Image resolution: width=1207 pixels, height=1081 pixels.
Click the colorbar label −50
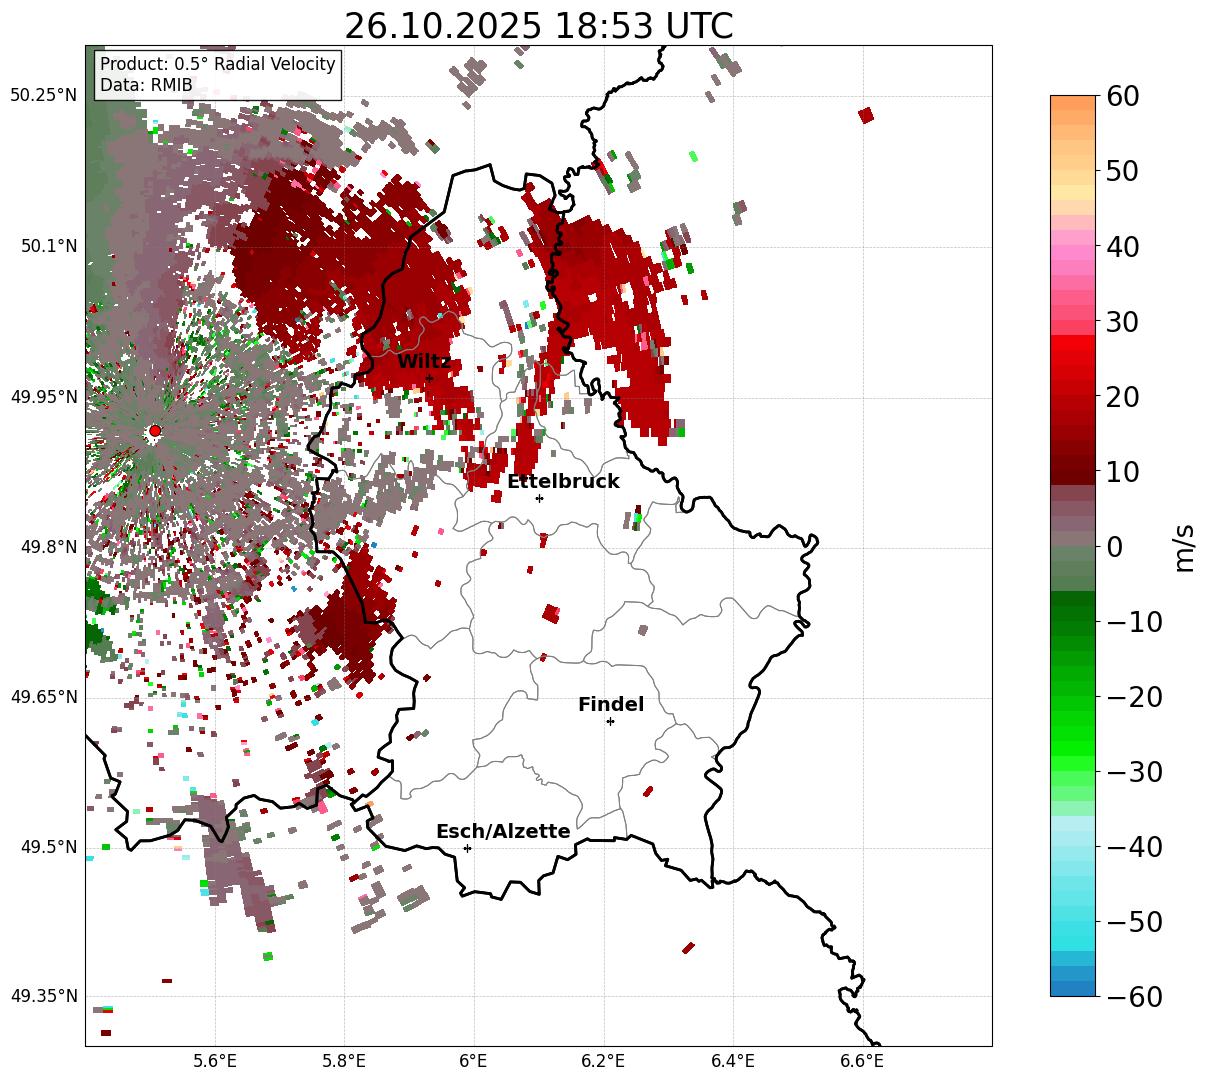(x=1134, y=922)
